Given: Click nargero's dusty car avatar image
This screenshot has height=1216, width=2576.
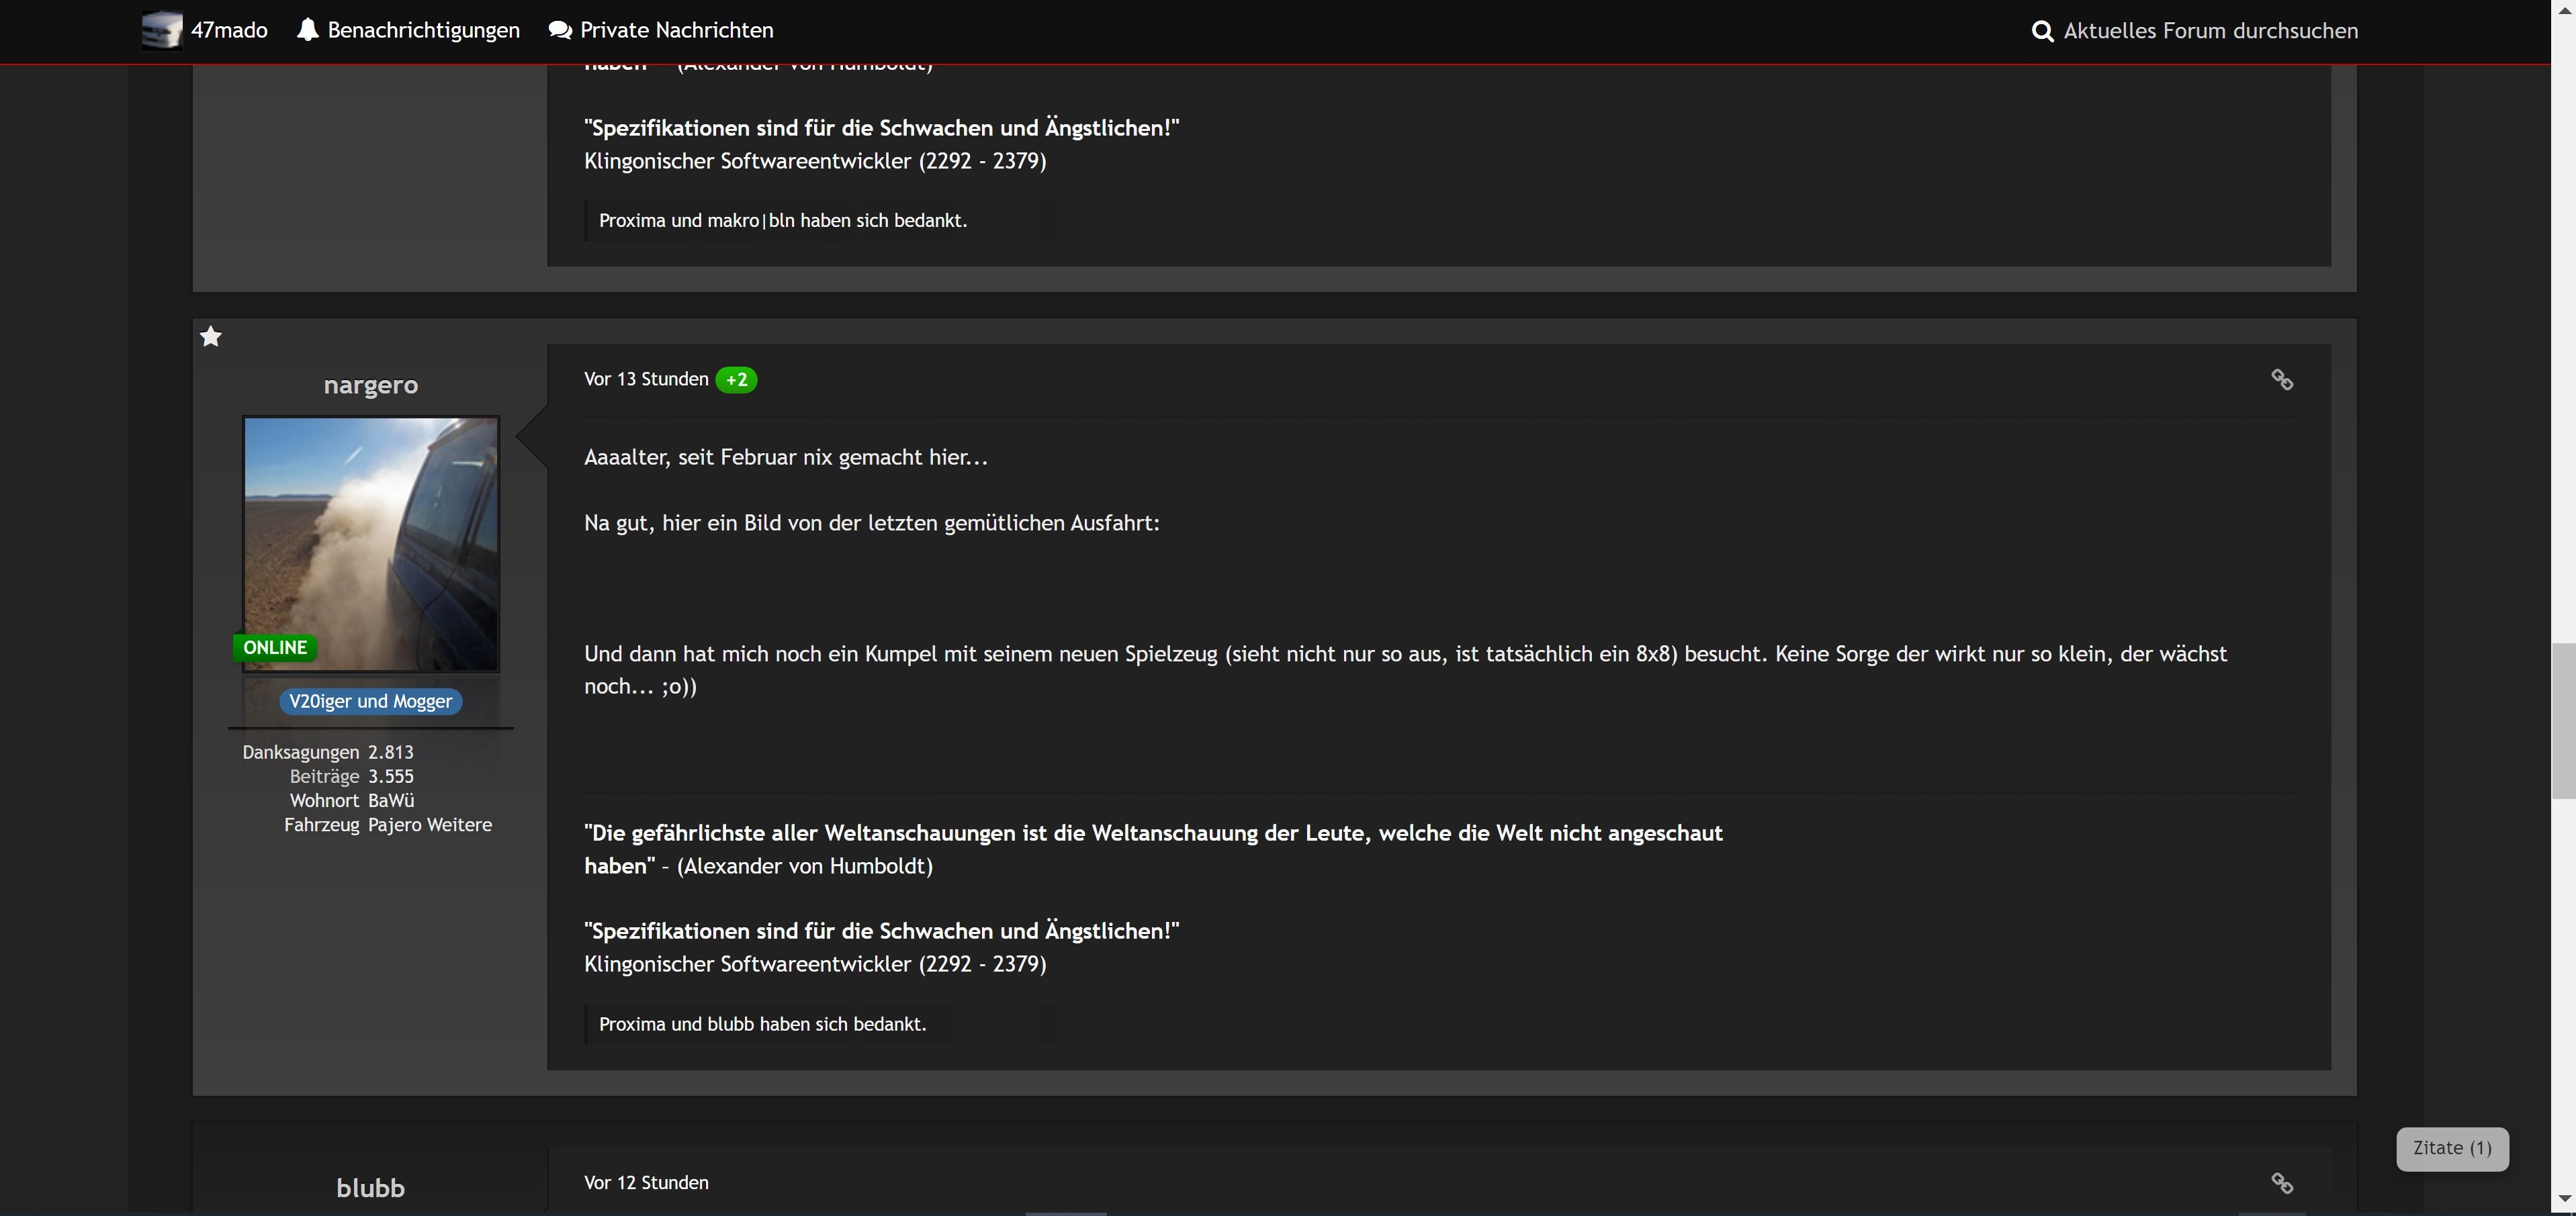Looking at the screenshot, I should (371, 543).
